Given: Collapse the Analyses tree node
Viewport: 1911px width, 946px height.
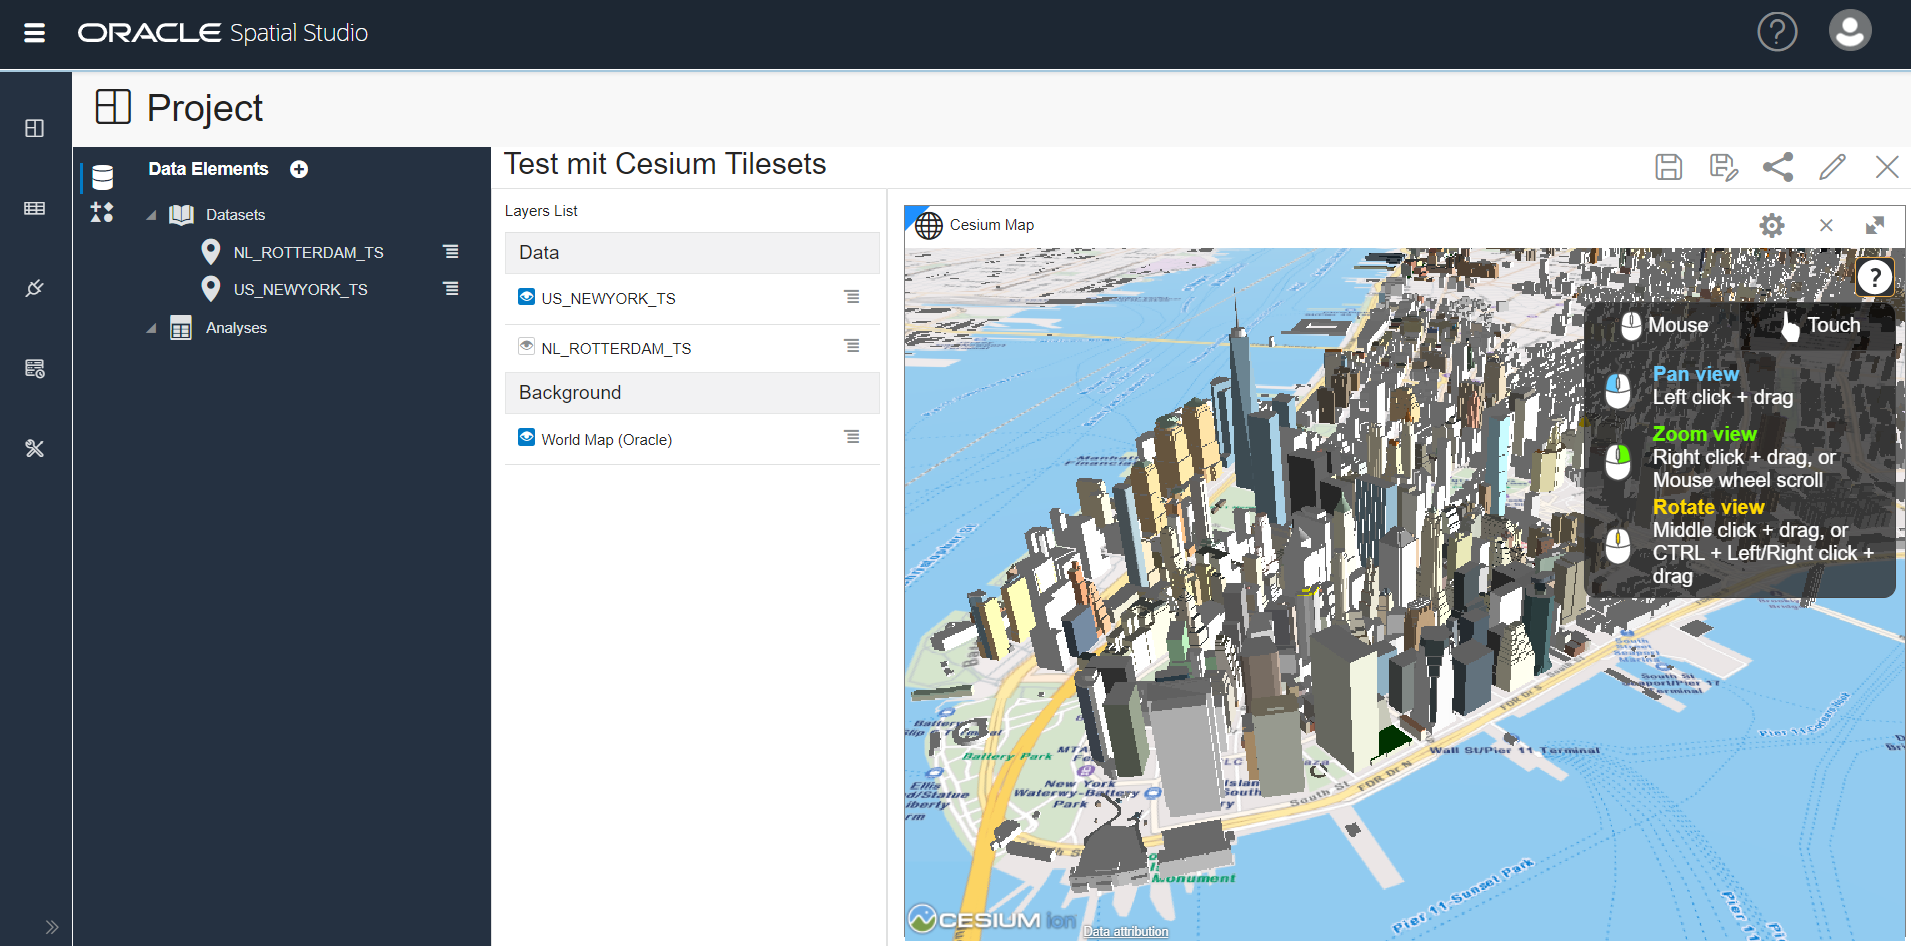Looking at the screenshot, I should pyautogui.click(x=152, y=327).
